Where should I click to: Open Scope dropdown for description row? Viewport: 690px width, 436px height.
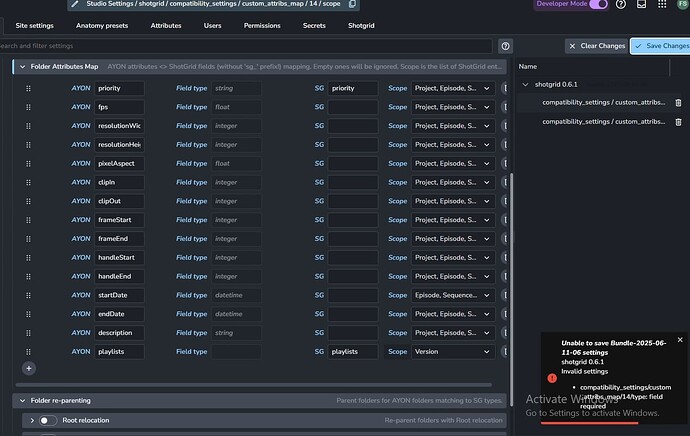(453, 333)
